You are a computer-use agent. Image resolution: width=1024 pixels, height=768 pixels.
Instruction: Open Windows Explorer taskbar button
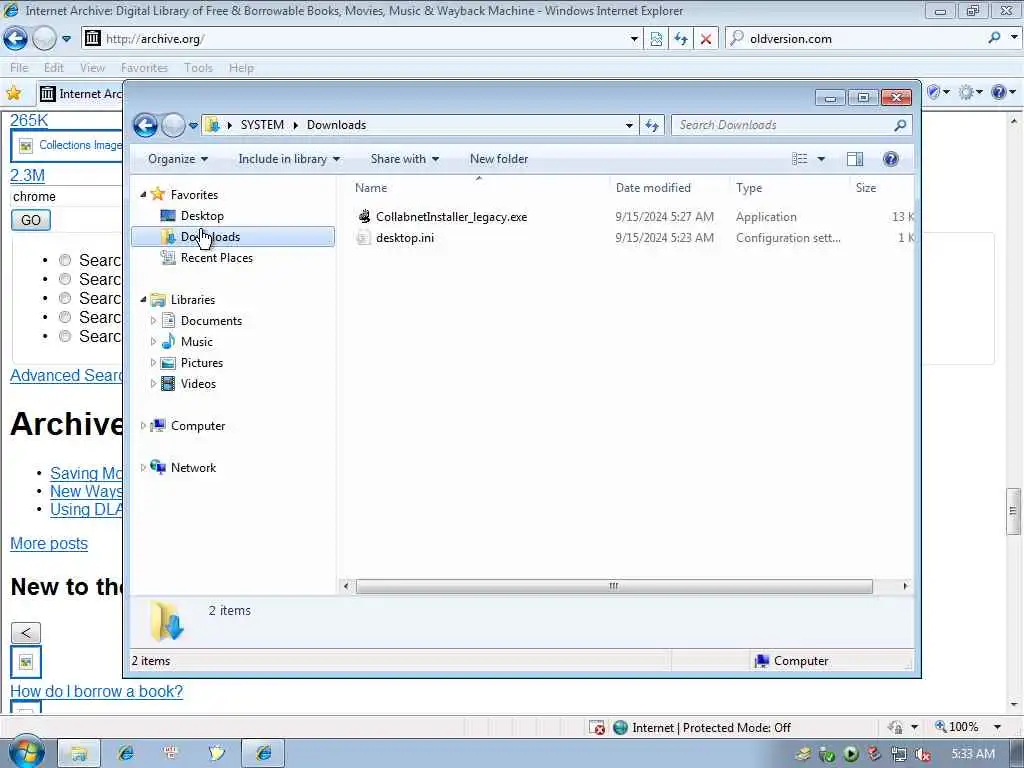coord(79,754)
